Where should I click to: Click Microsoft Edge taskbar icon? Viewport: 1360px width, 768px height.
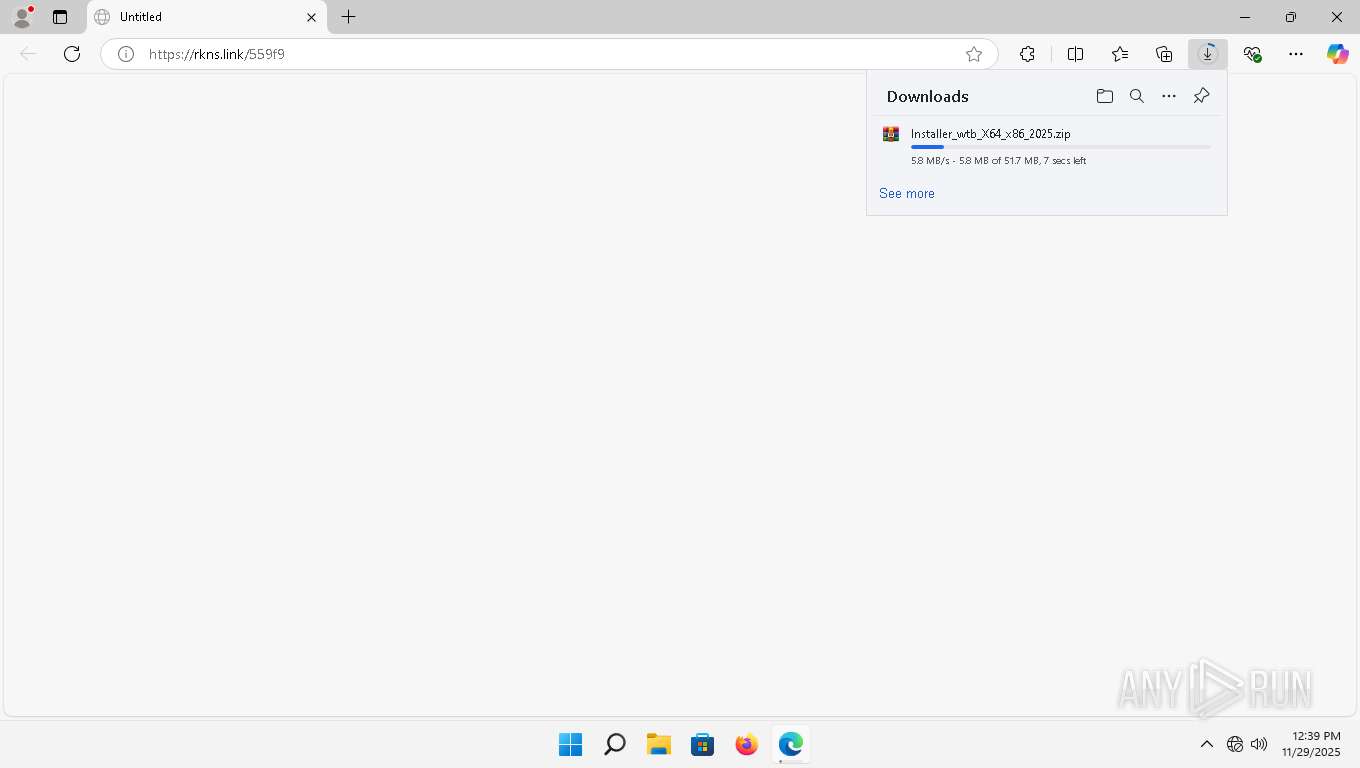tap(791, 745)
